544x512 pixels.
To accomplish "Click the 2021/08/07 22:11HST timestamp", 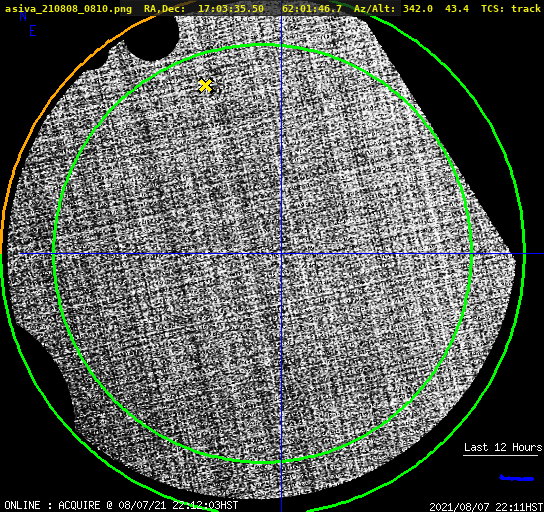I will 486,507.
